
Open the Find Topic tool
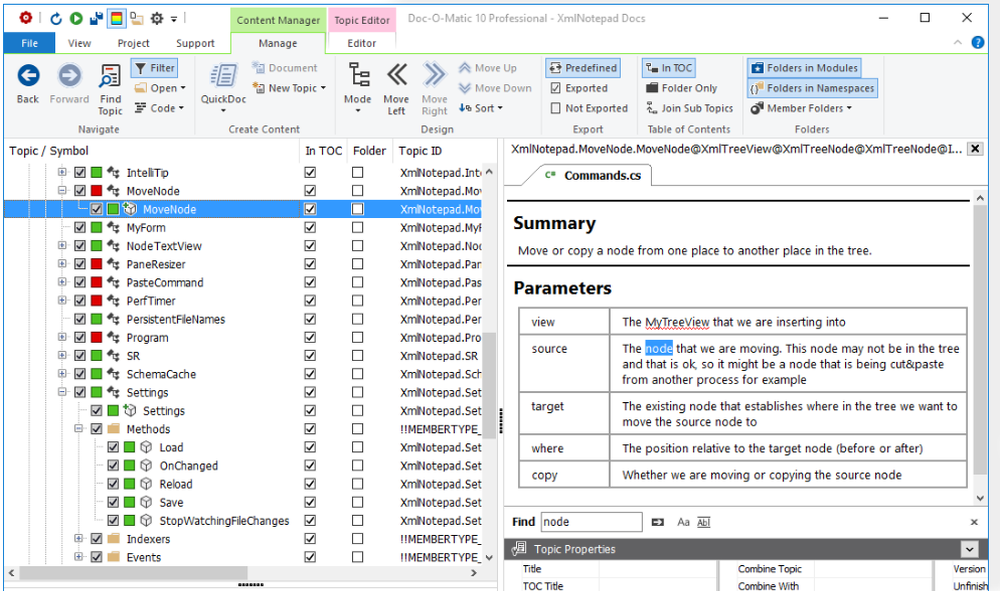pos(110,89)
